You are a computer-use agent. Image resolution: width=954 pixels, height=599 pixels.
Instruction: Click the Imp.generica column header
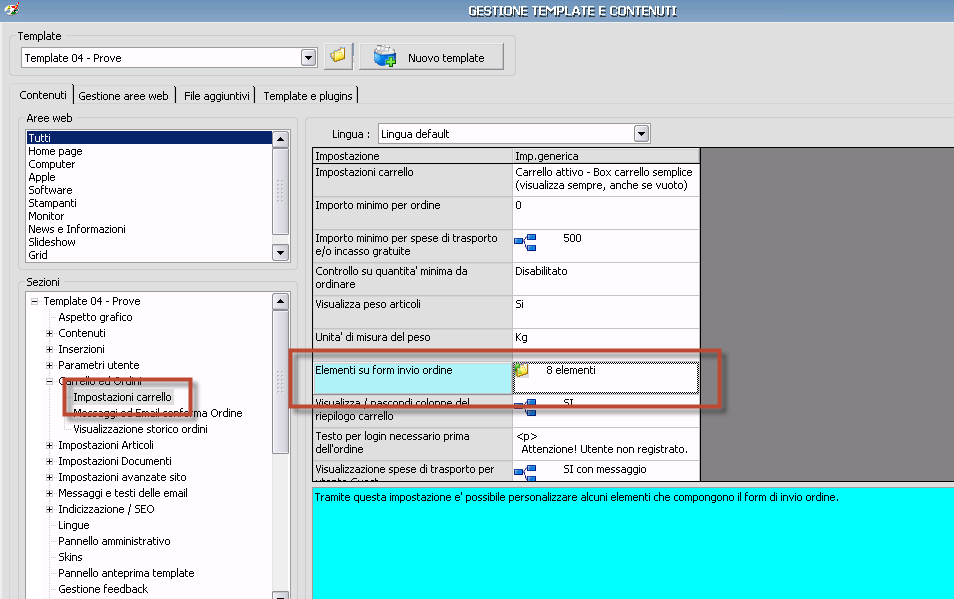(x=607, y=156)
